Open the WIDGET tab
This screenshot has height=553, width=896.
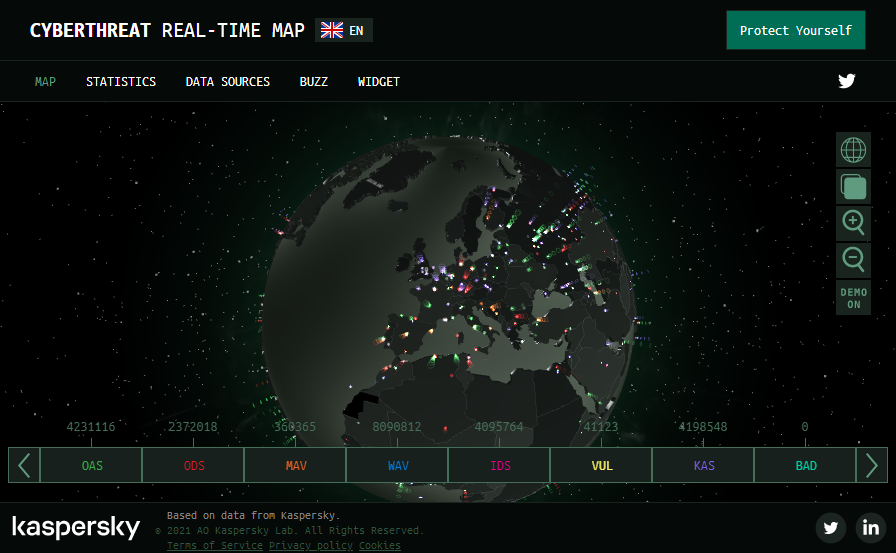click(x=378, y=82)
